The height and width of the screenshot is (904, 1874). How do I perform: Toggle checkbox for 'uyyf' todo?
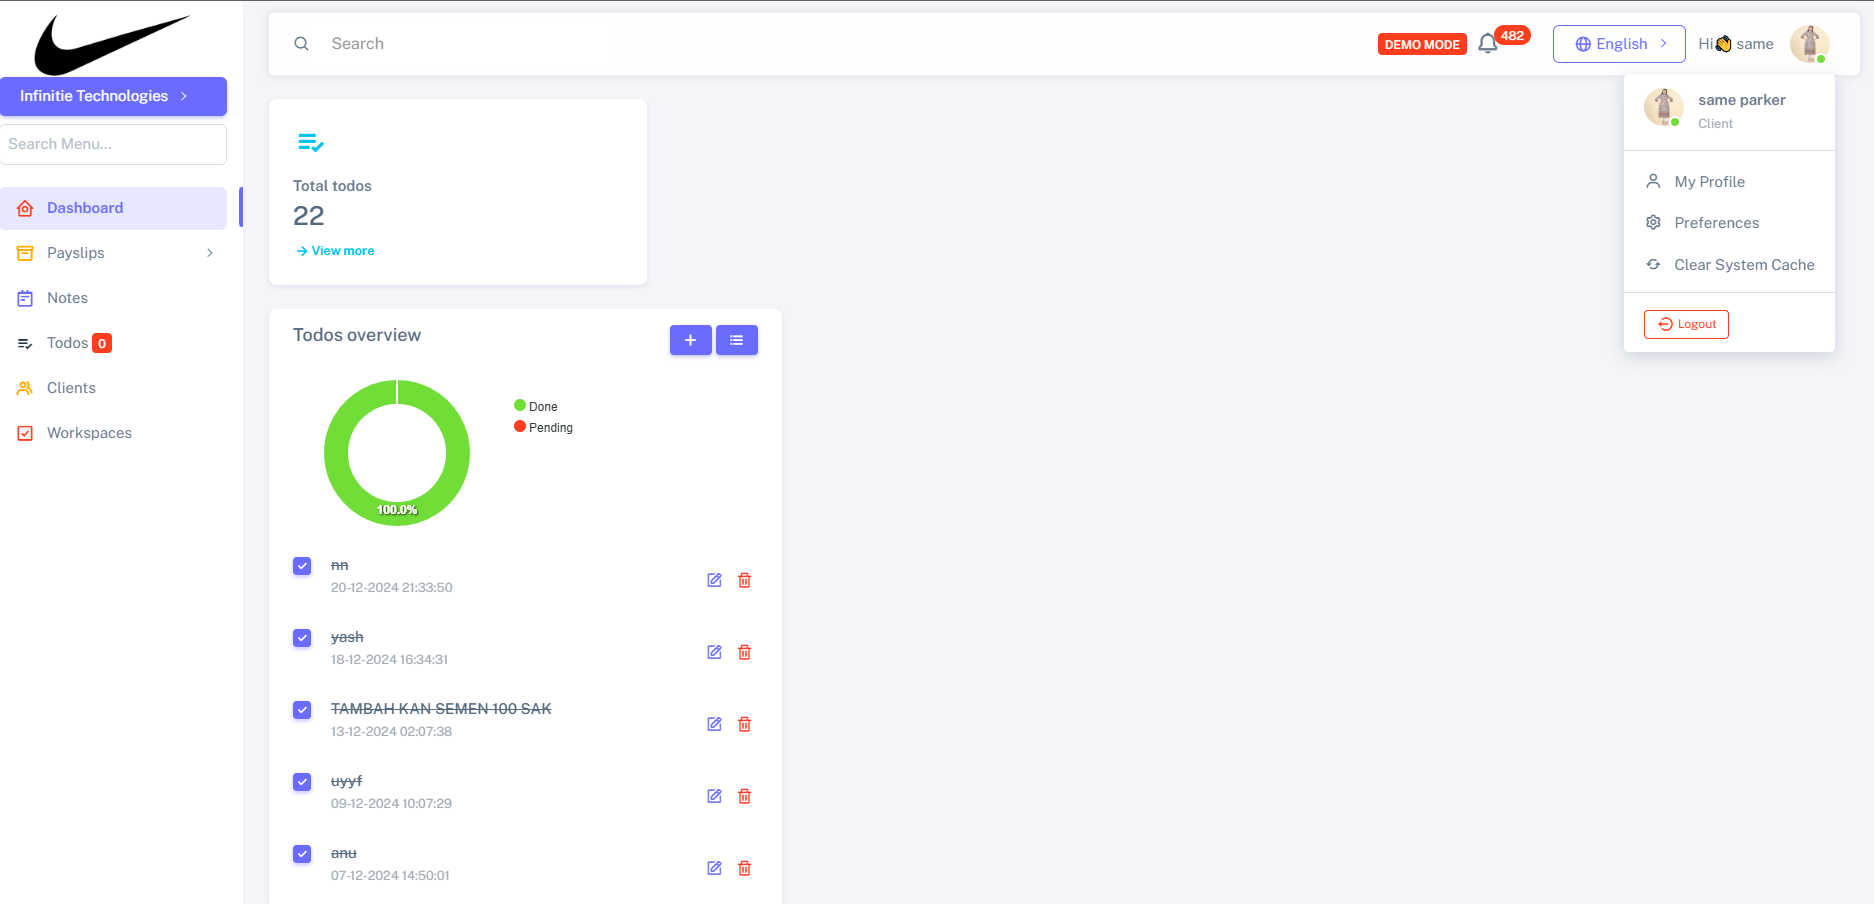[302, 782]
